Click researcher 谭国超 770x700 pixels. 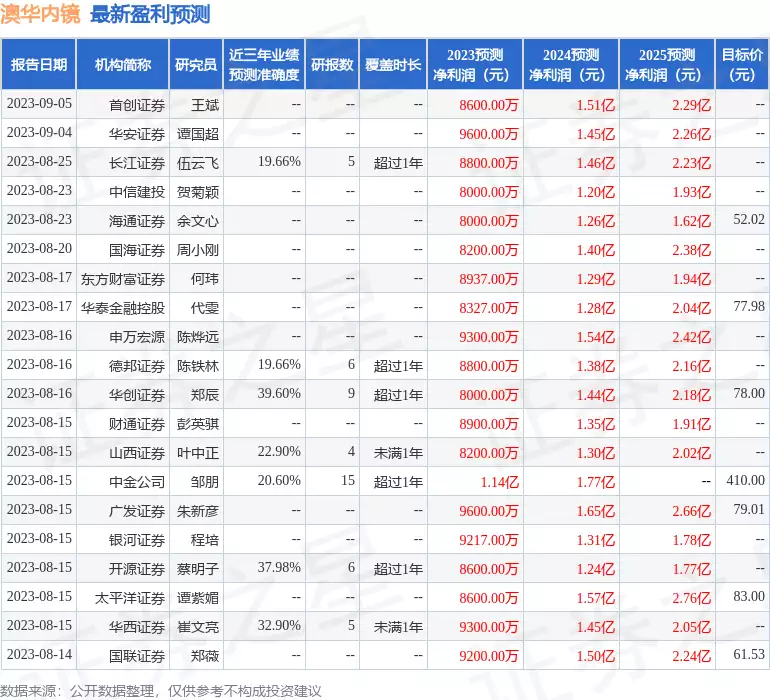(x=198, y=134)
